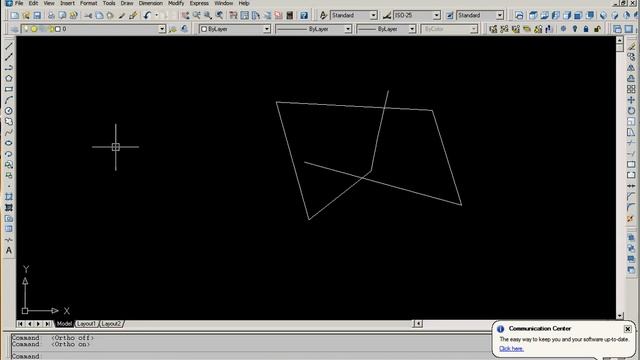The height and width of the screenshot is (360, 640).
Task: Open the layer dropdown list
Action: pyautogui.click(x=162, y=29)
